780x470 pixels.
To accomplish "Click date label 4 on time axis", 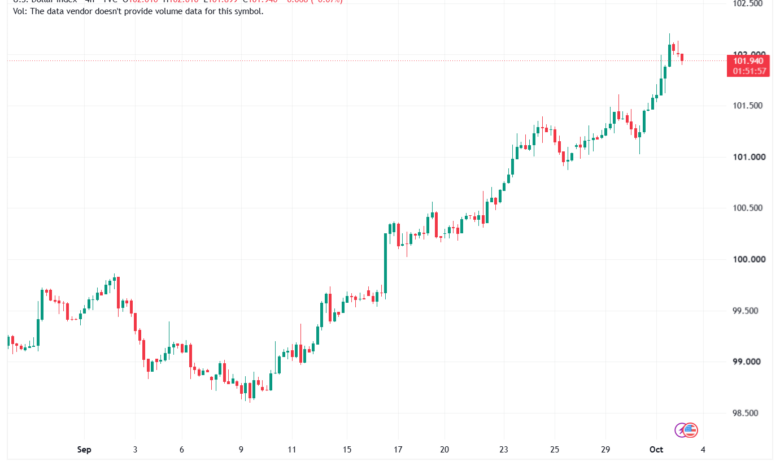I will (703, 450).
